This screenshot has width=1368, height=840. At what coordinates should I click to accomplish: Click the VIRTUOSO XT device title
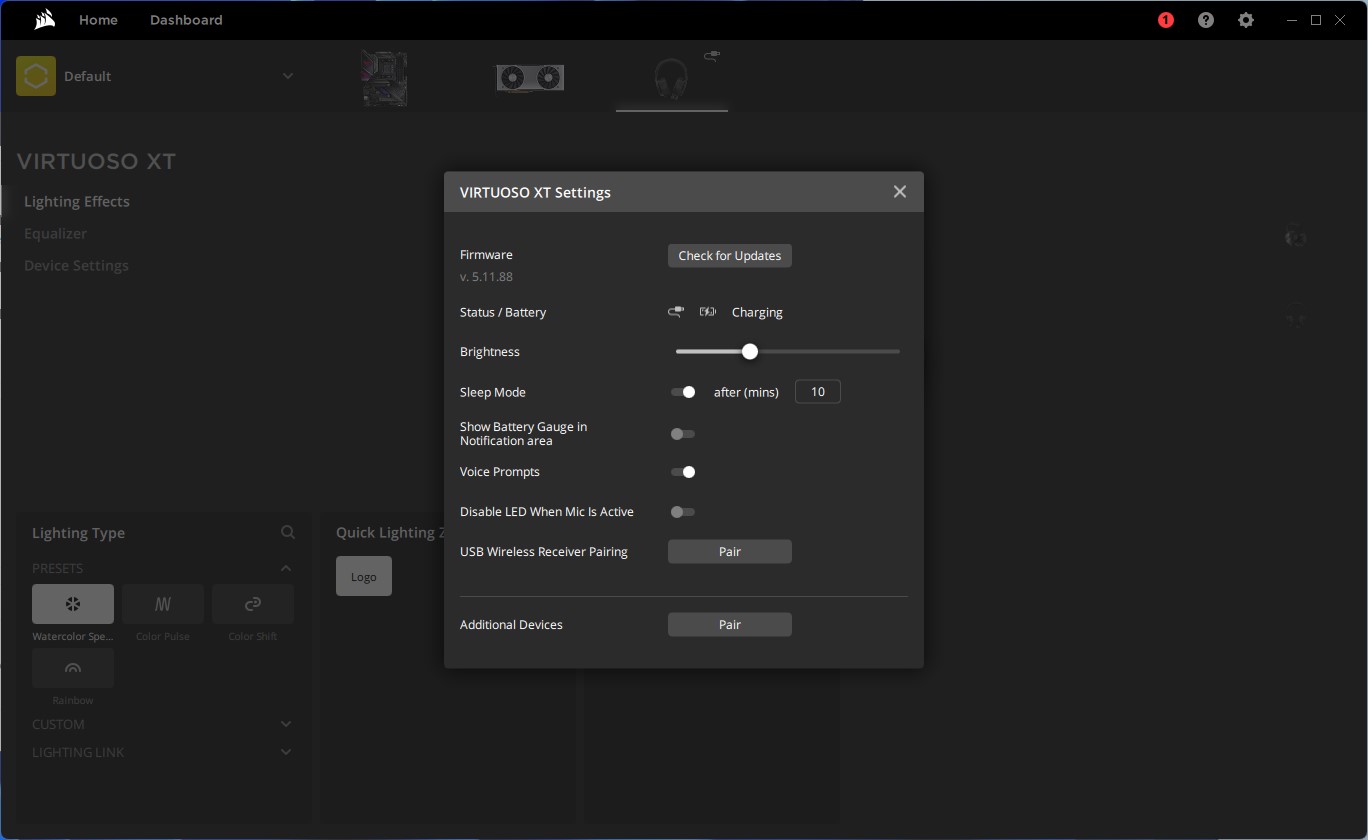coord(96,162)
